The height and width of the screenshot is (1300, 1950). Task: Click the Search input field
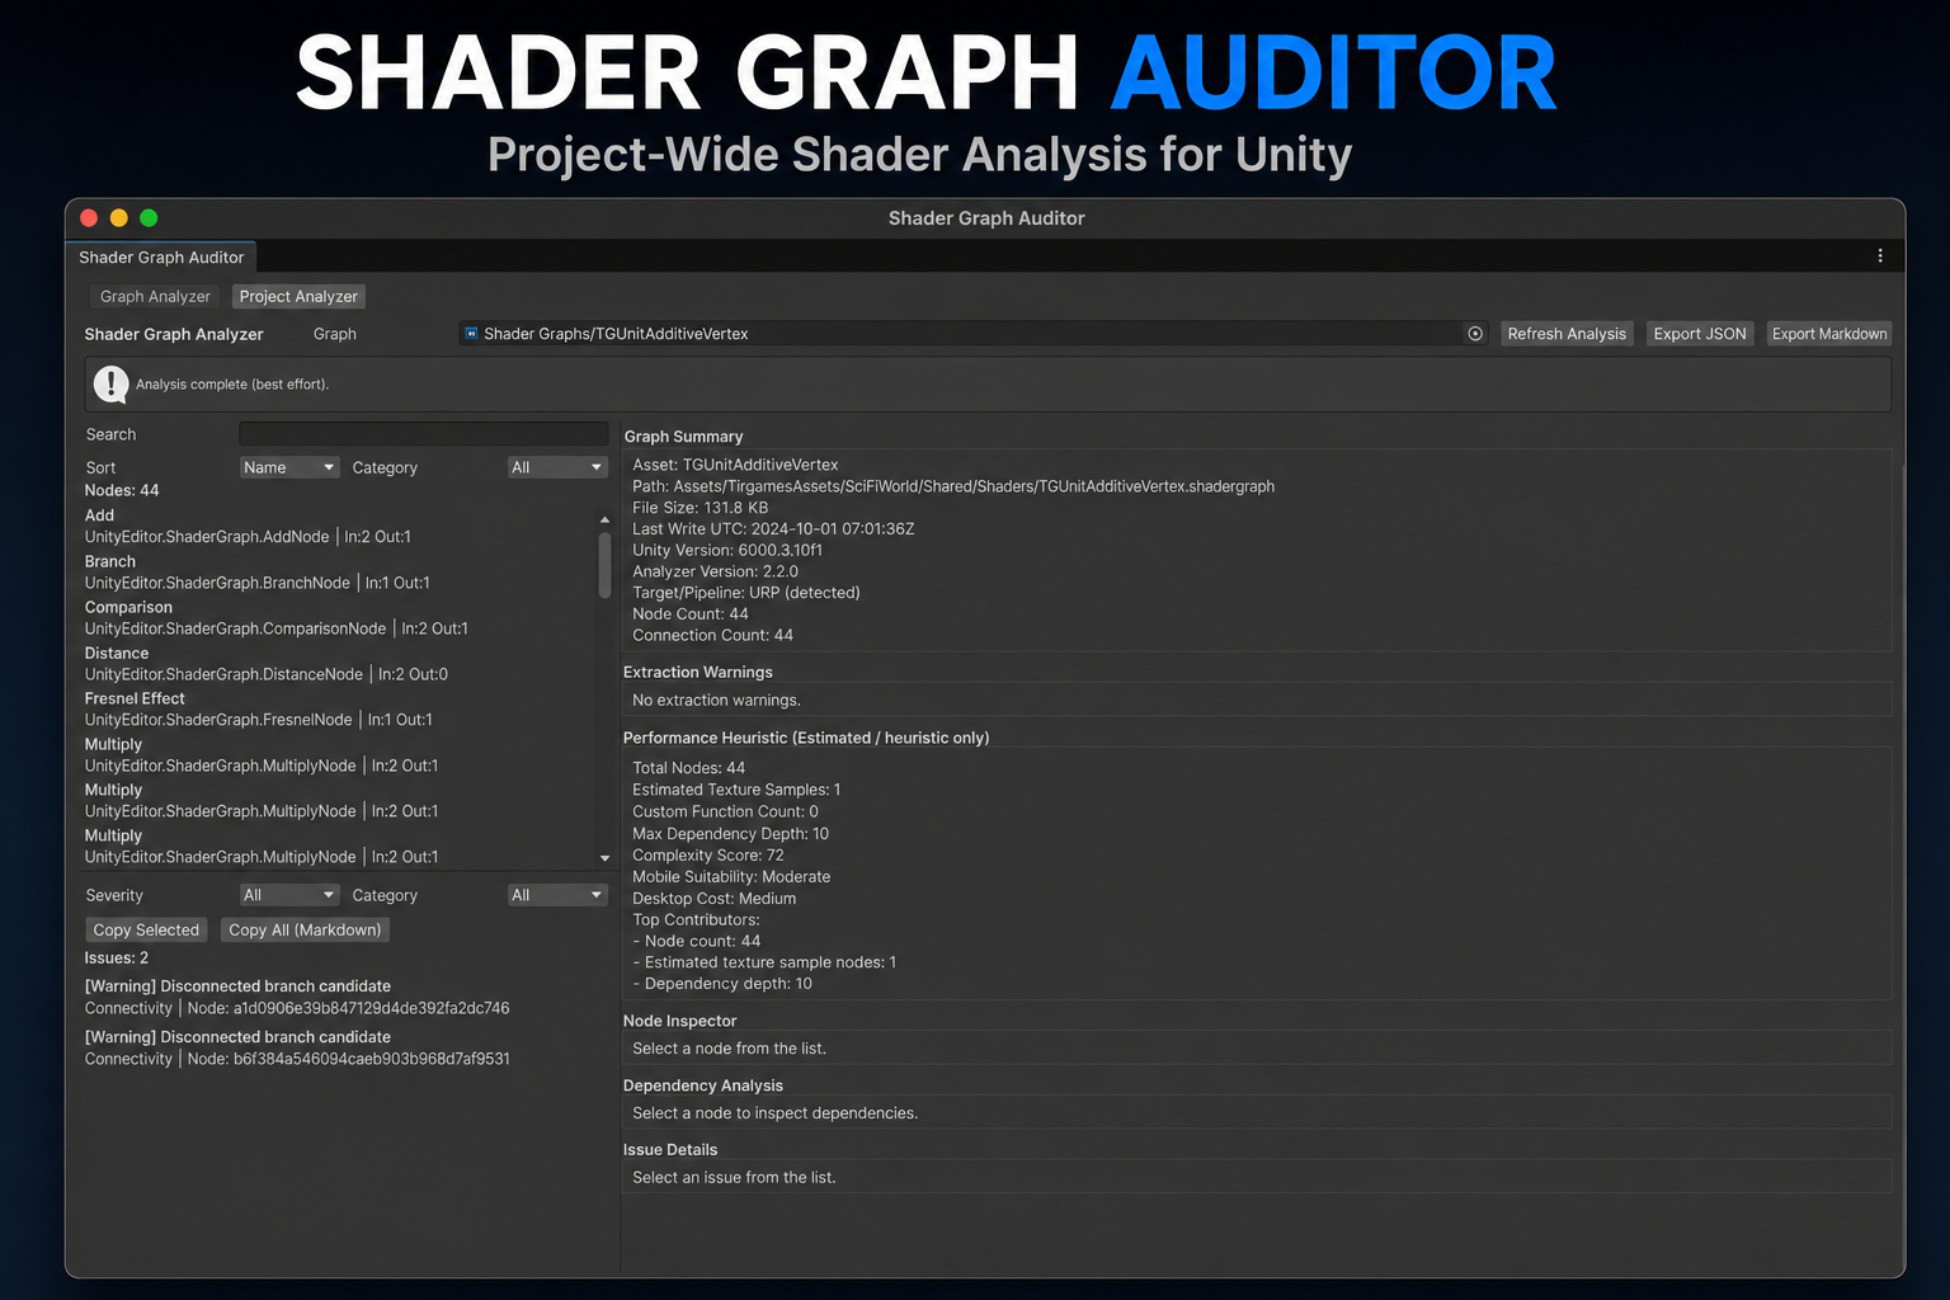[x=423, y=434]
